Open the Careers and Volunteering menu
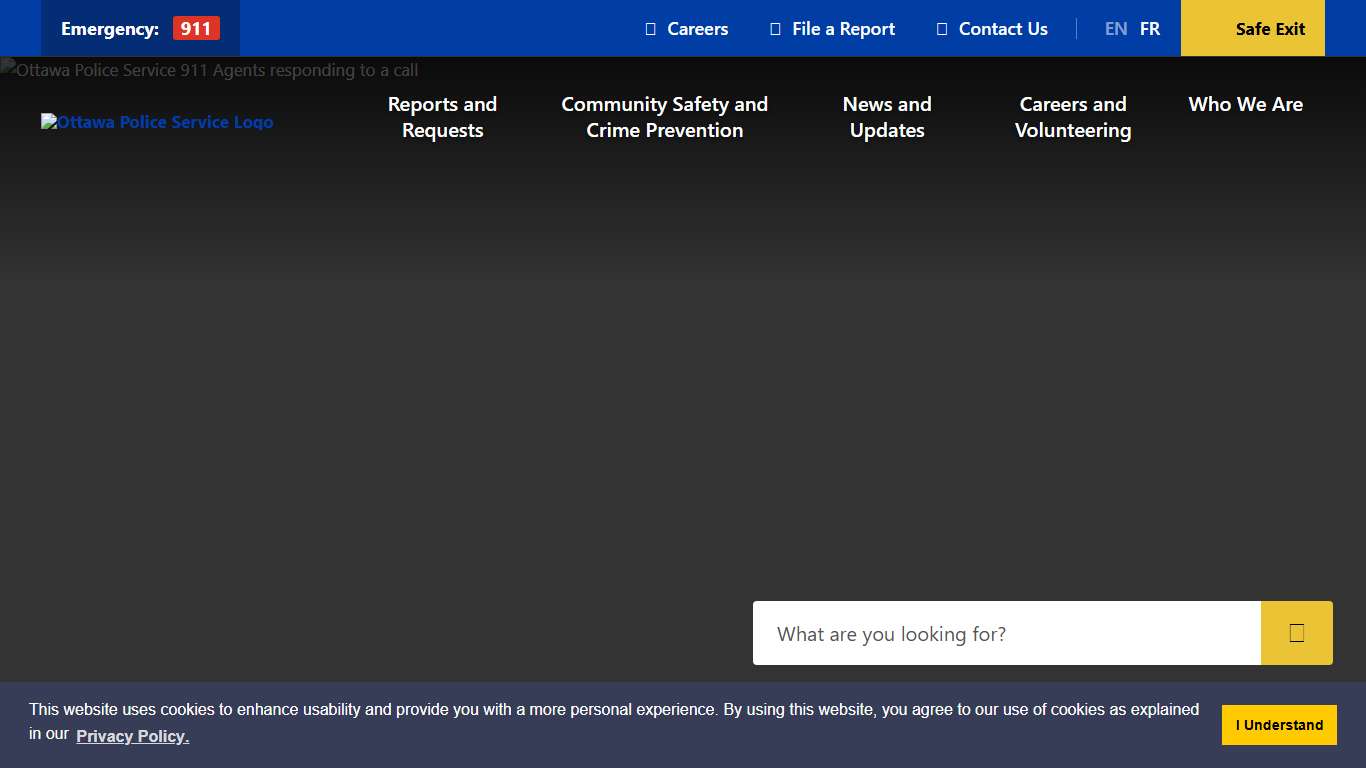The image size is (1366, 768). pos(1073,117)
